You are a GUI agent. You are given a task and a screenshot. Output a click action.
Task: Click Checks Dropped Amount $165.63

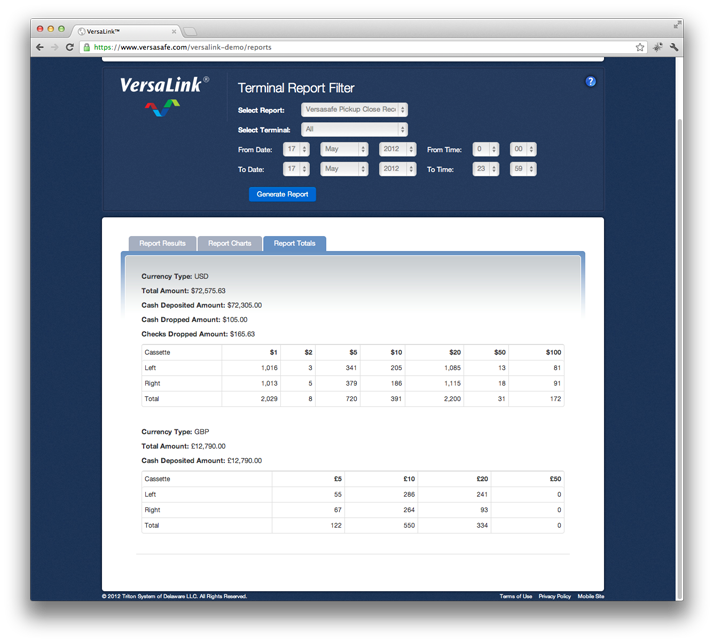242,334
